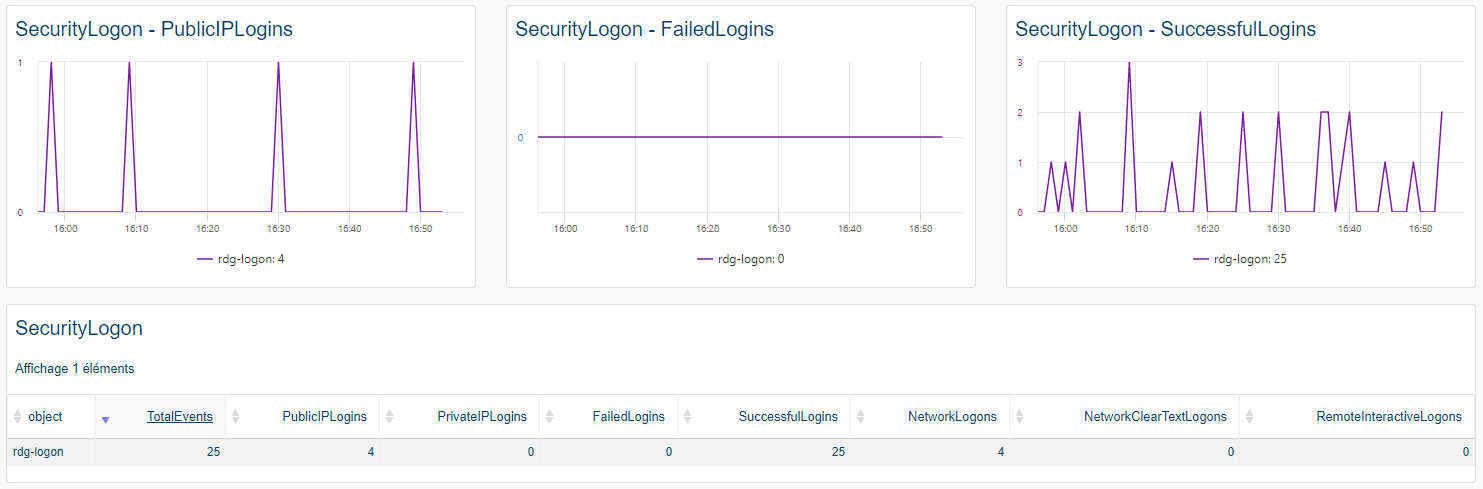Click the descending sort arrow beside TotalEvents
Image resolution: width=1483 pixels, height=489 pixels.
click(105, 418)
